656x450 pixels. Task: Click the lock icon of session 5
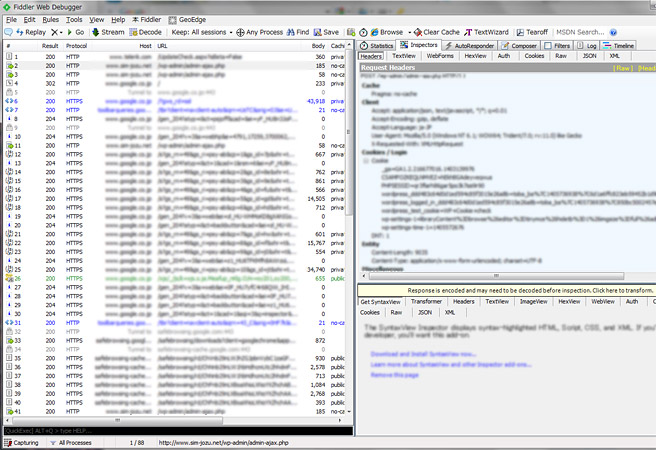coord(9,92)
